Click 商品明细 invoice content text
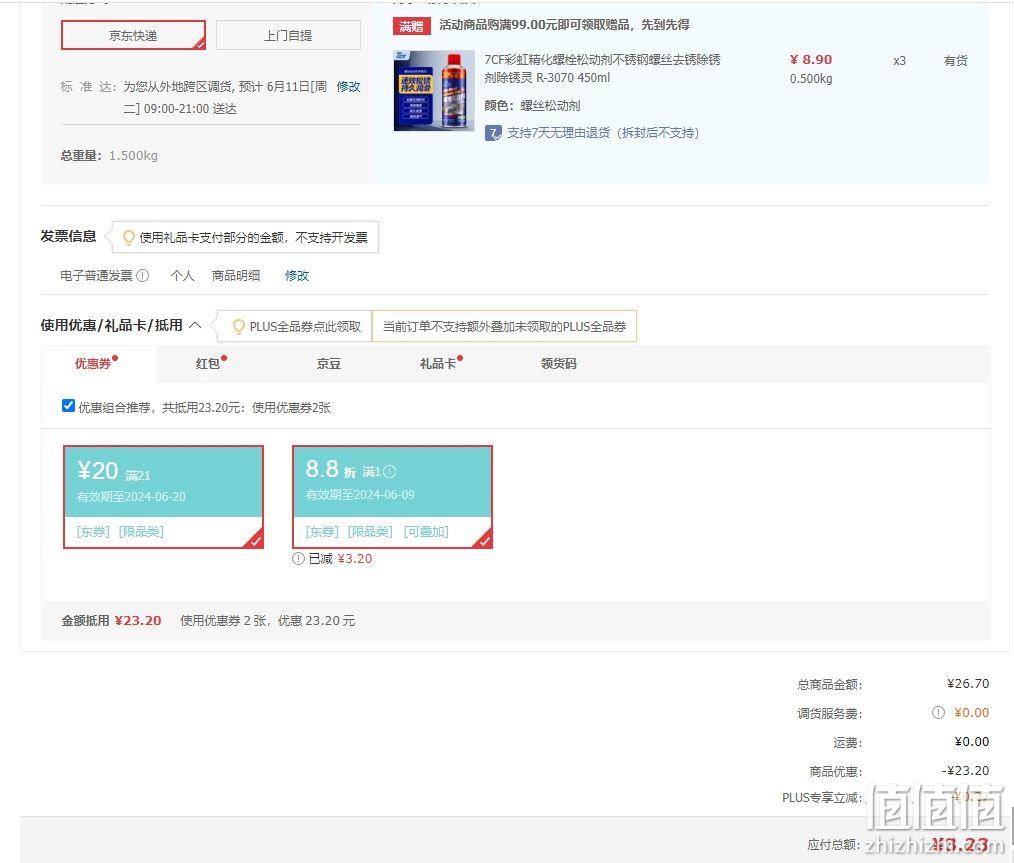 [x=236, y=275]
